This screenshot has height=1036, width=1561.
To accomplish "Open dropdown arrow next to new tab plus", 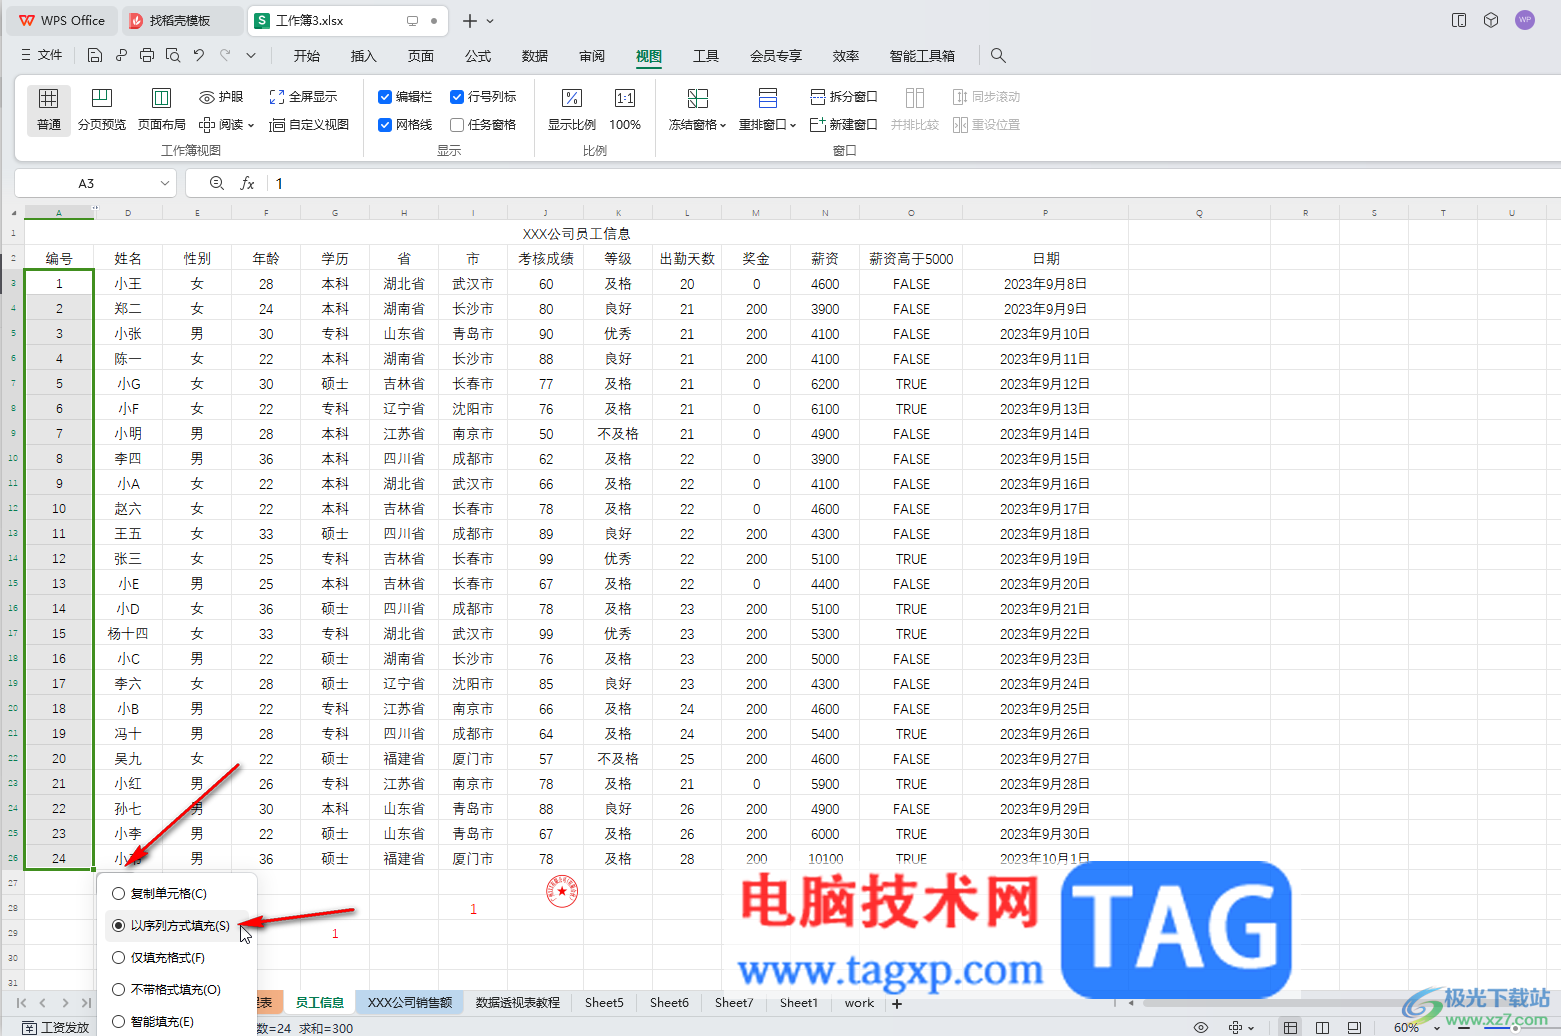I will point(490,21).
